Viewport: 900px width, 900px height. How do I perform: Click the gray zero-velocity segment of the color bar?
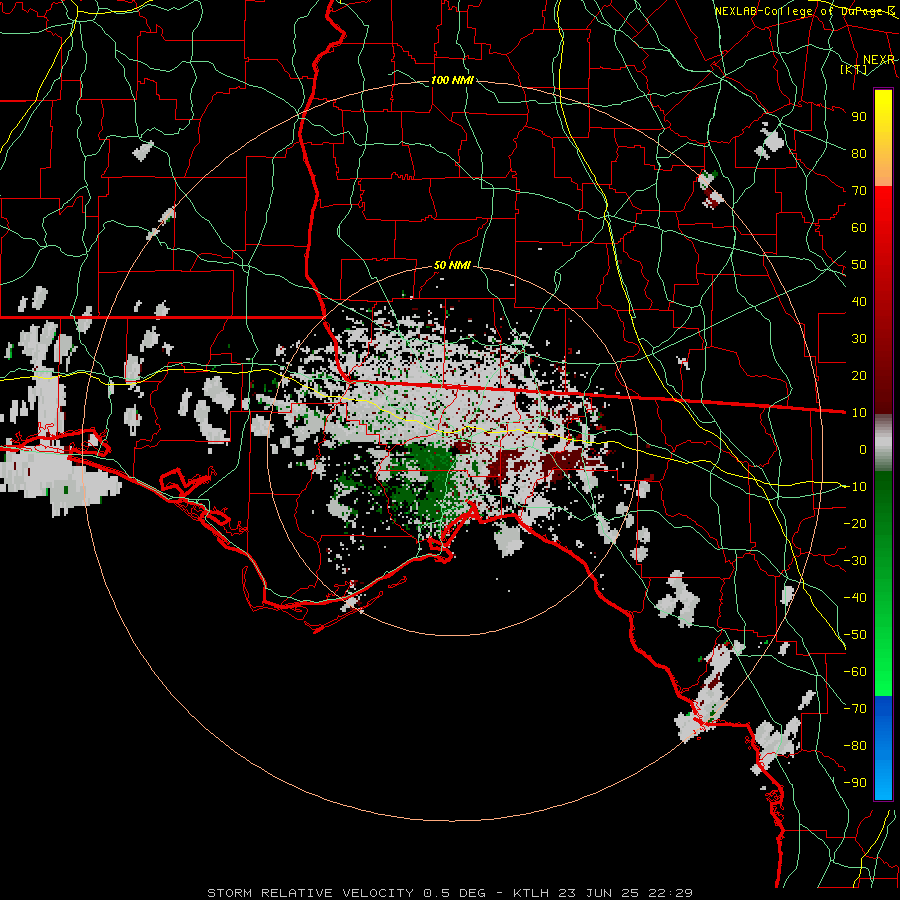point(883,442)
